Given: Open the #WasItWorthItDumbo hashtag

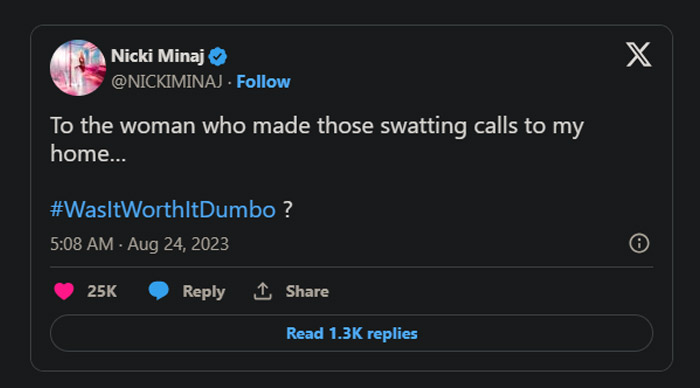Looking at the screenshot, I should point(163,209).
